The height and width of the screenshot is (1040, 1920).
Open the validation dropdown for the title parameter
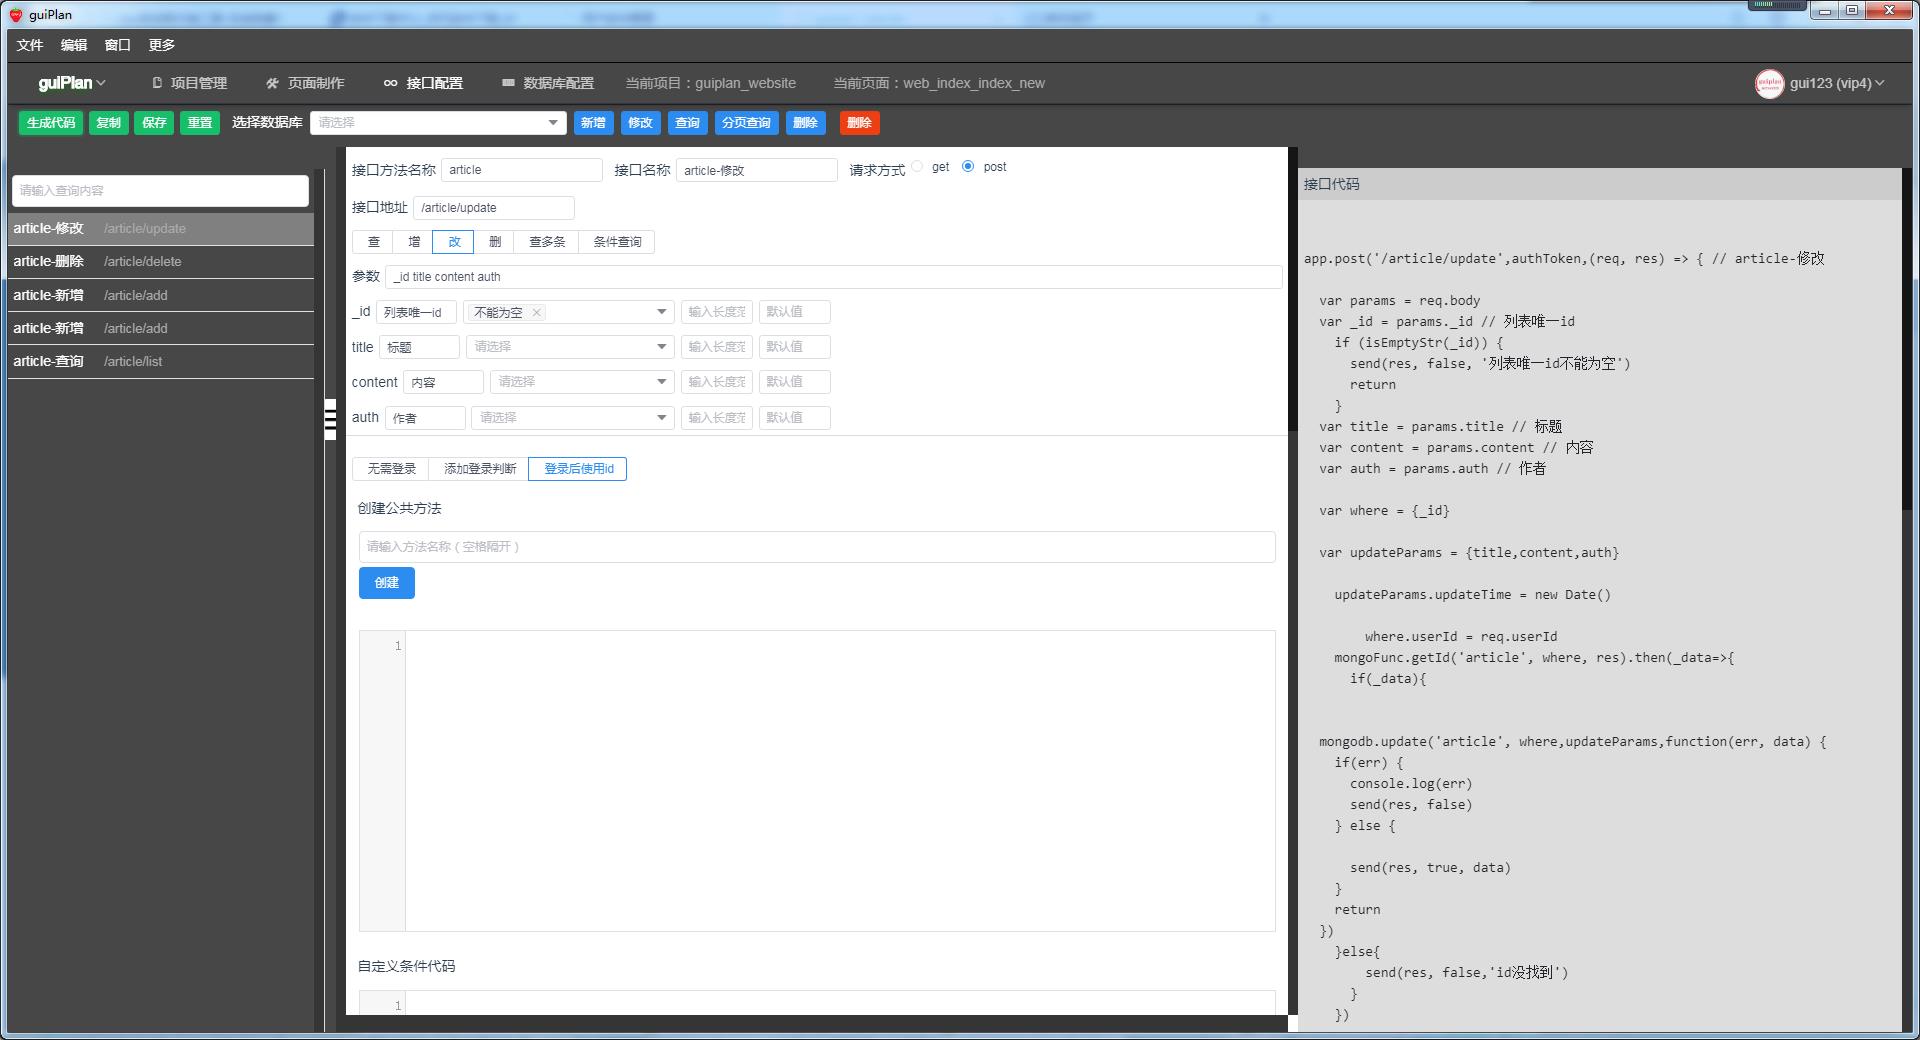pos(569,347)
